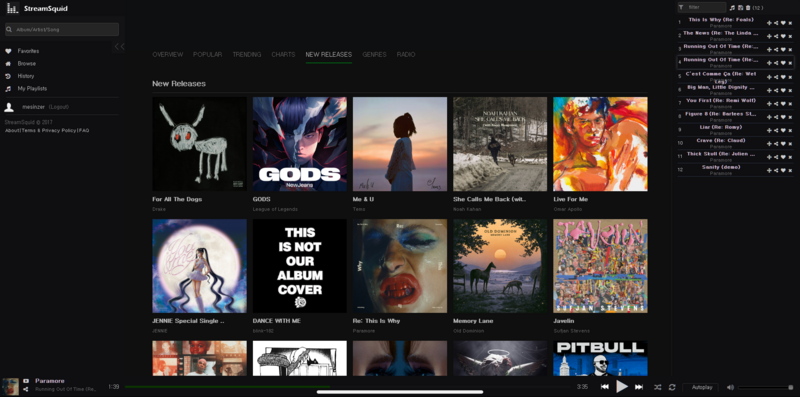Favorite 'Big Man, Little Dignity' with heart
Viewport: 800px width, 397px height.
click(x=783, y=90)
